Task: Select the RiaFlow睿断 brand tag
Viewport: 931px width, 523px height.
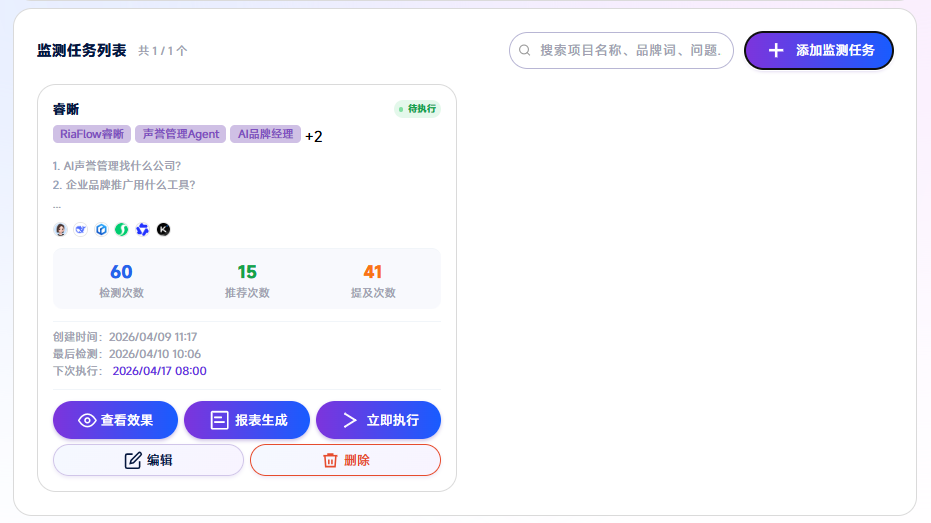Action: point(92,134)
